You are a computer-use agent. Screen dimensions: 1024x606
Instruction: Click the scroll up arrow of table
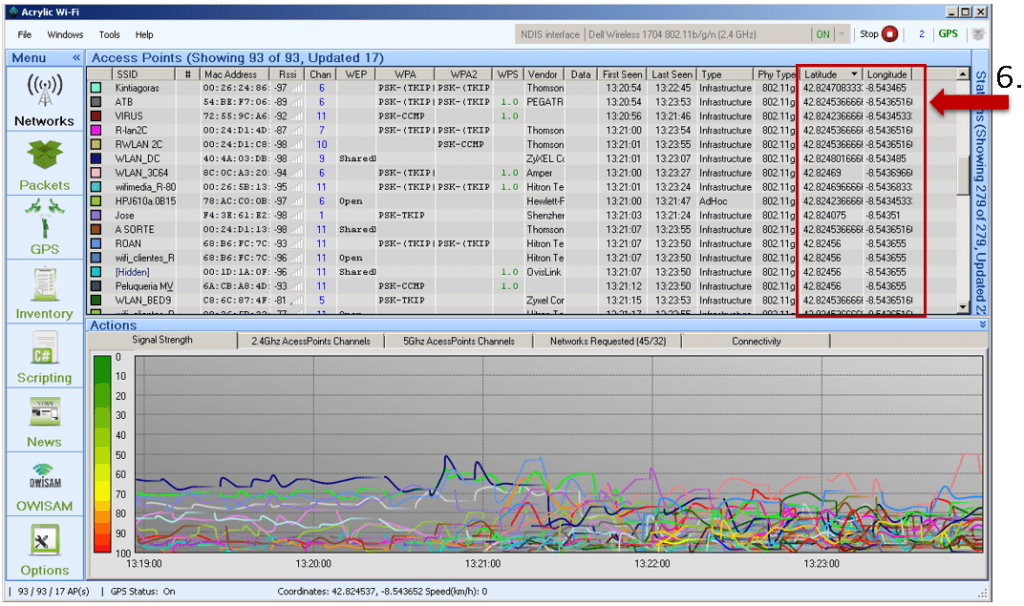(x=963, y=74)
